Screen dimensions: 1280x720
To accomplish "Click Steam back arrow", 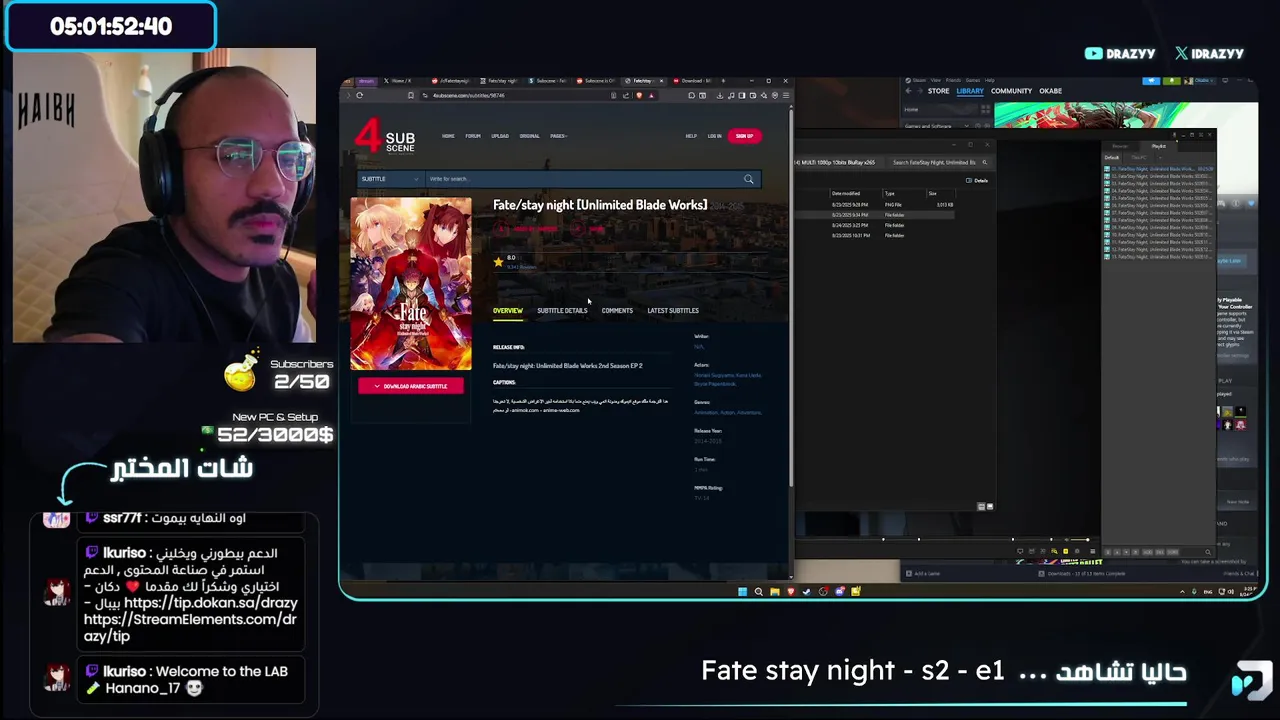I will [908, 91].
